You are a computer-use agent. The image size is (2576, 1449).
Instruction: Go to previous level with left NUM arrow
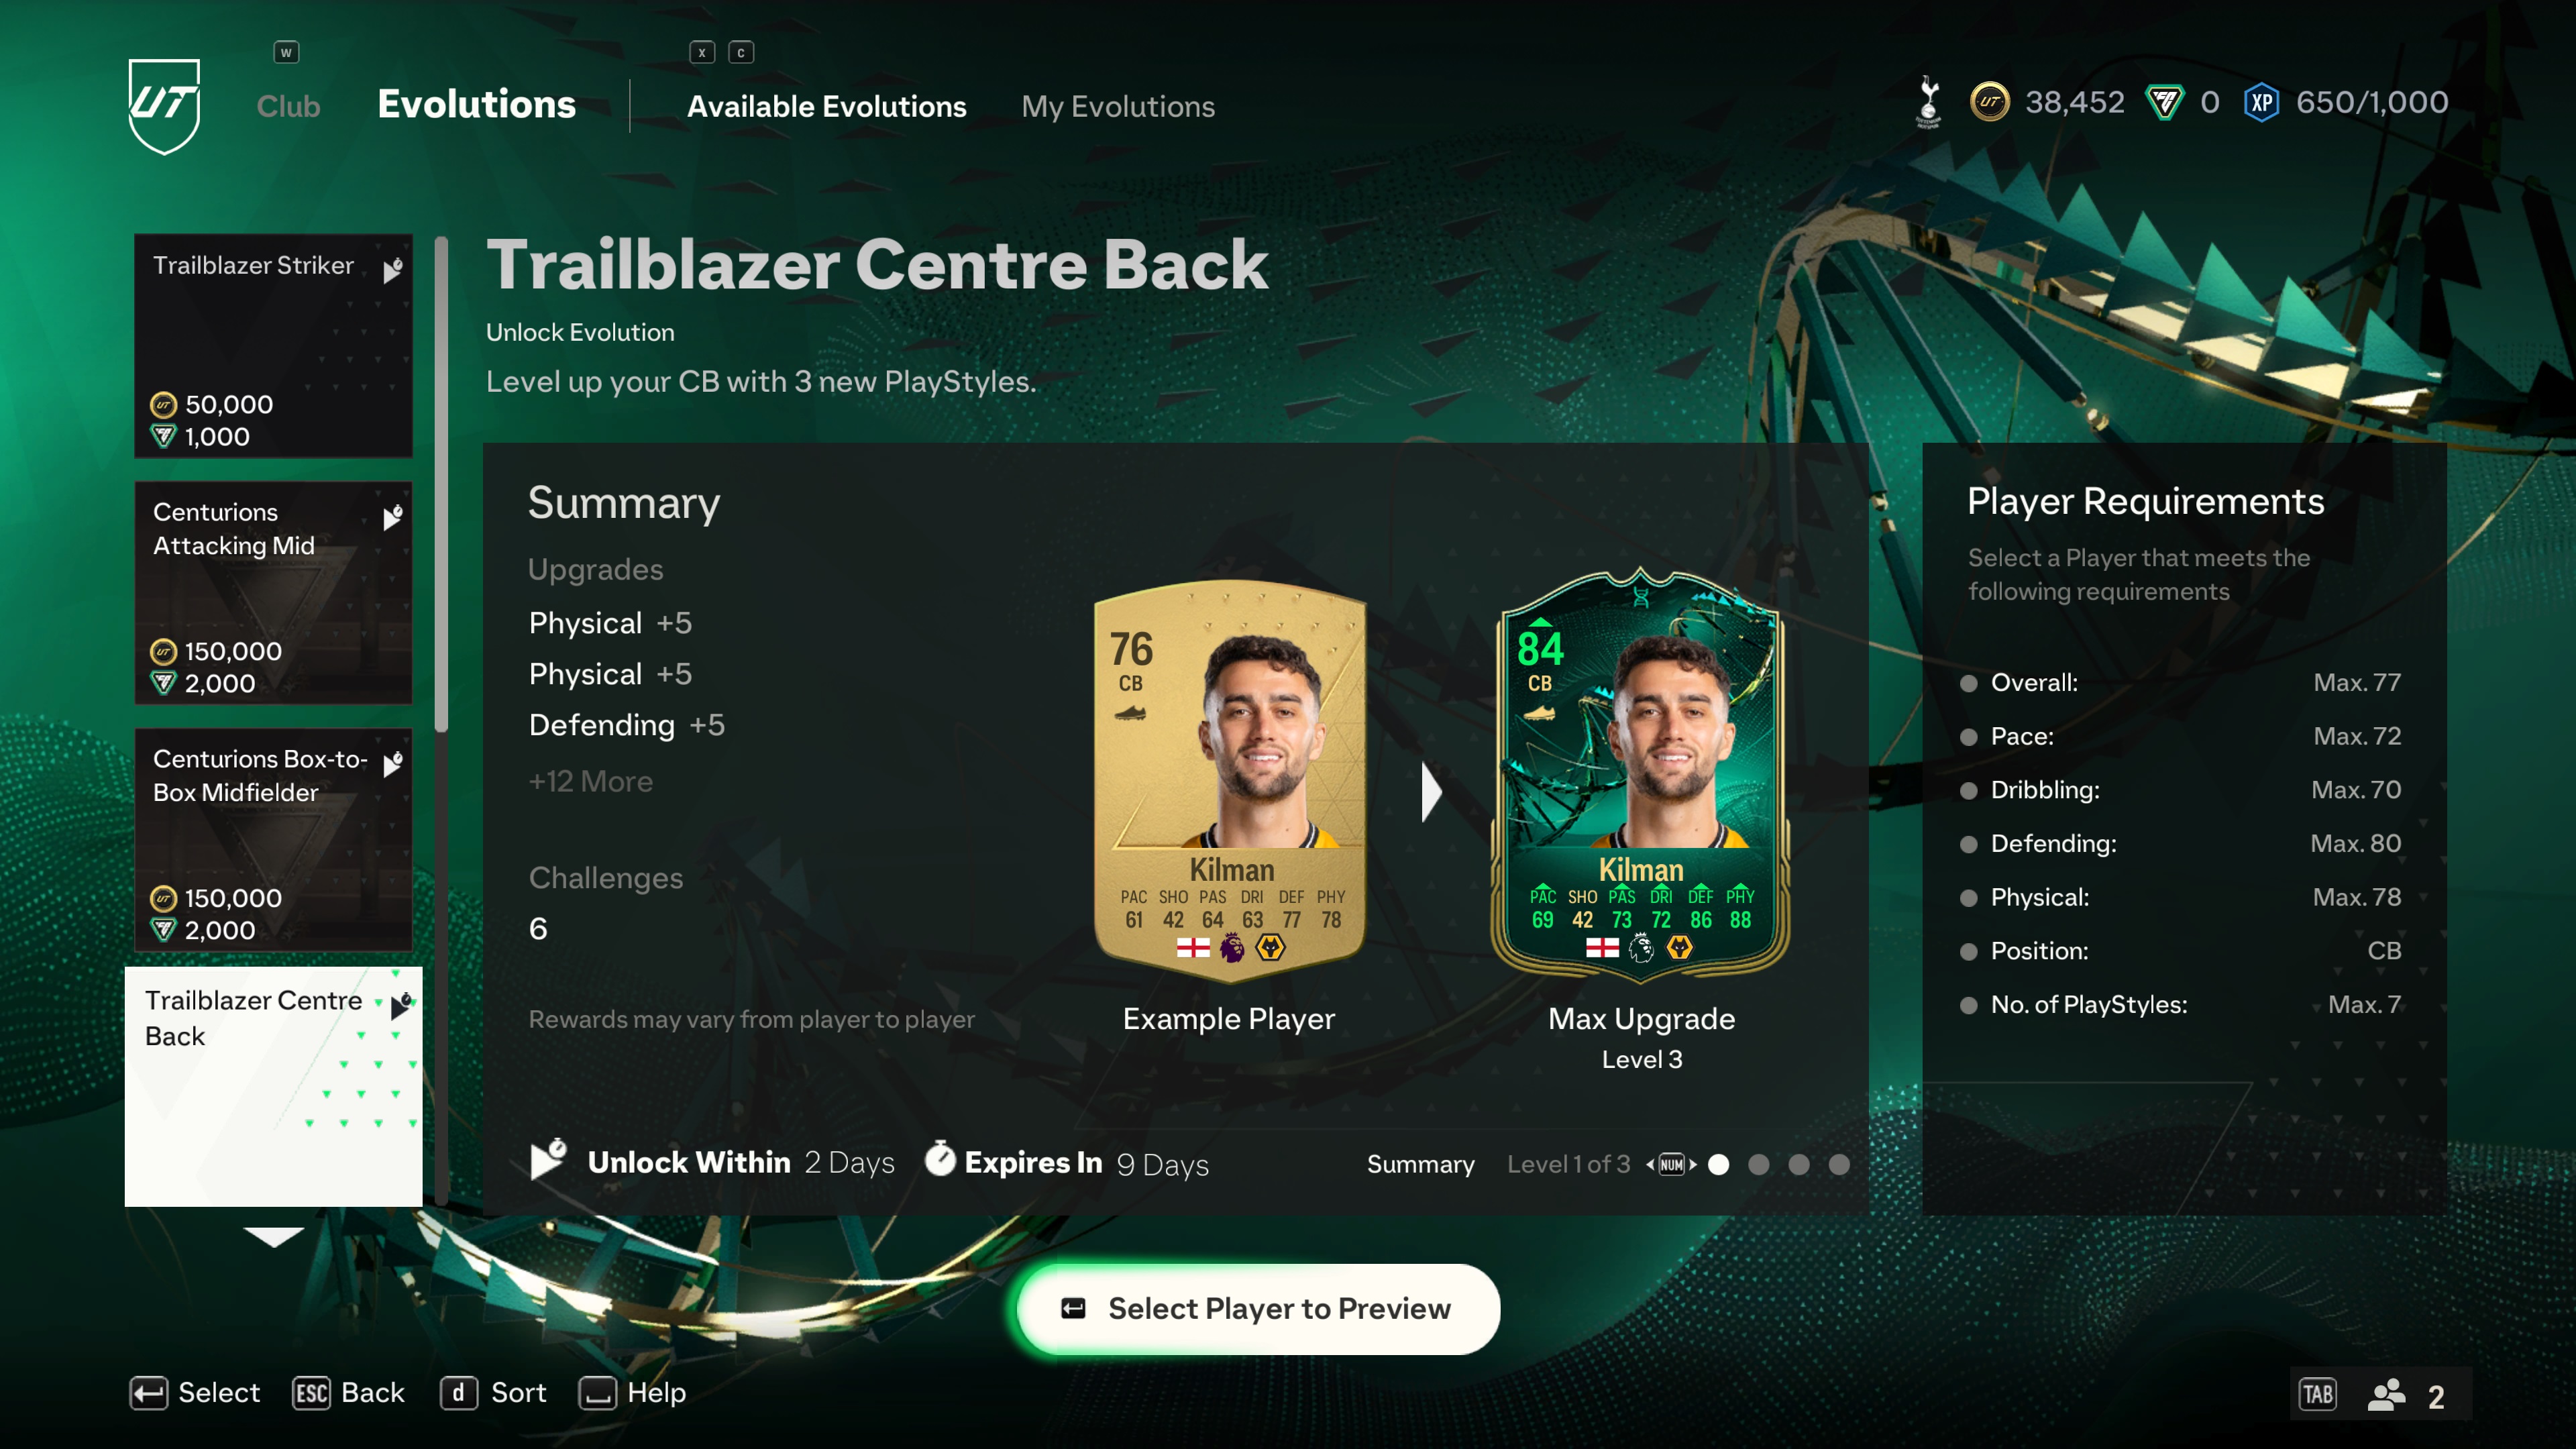click(x=1650, y=1165)
